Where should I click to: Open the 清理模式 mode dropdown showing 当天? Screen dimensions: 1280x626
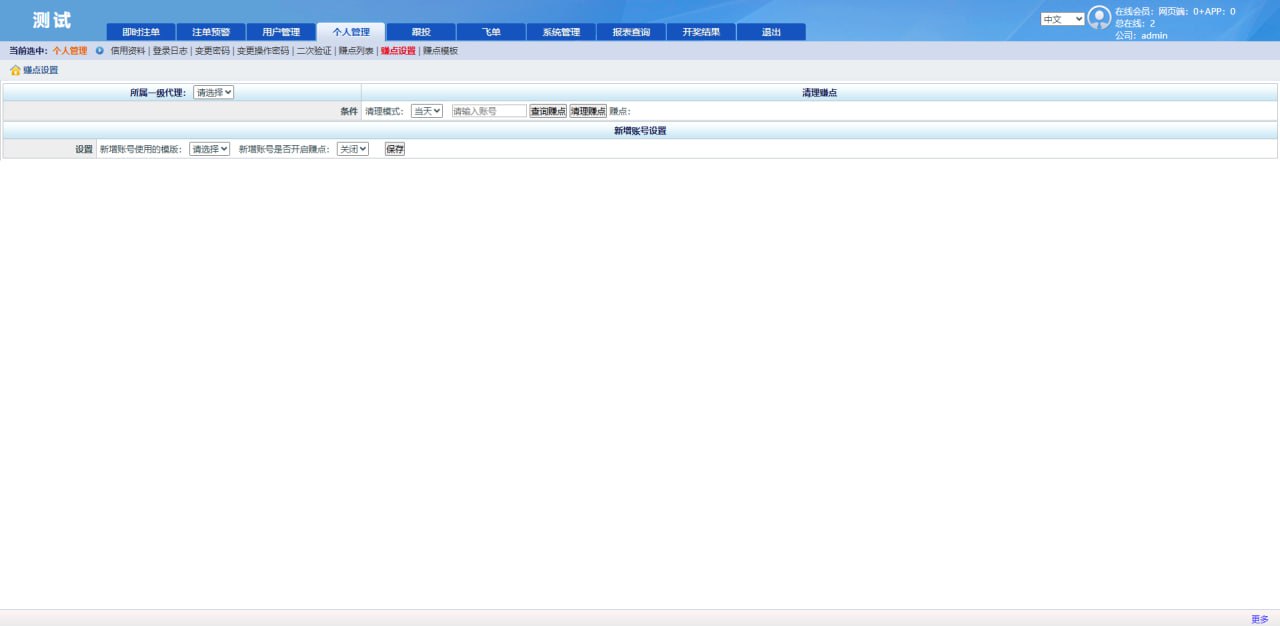[x=425, y=110]
